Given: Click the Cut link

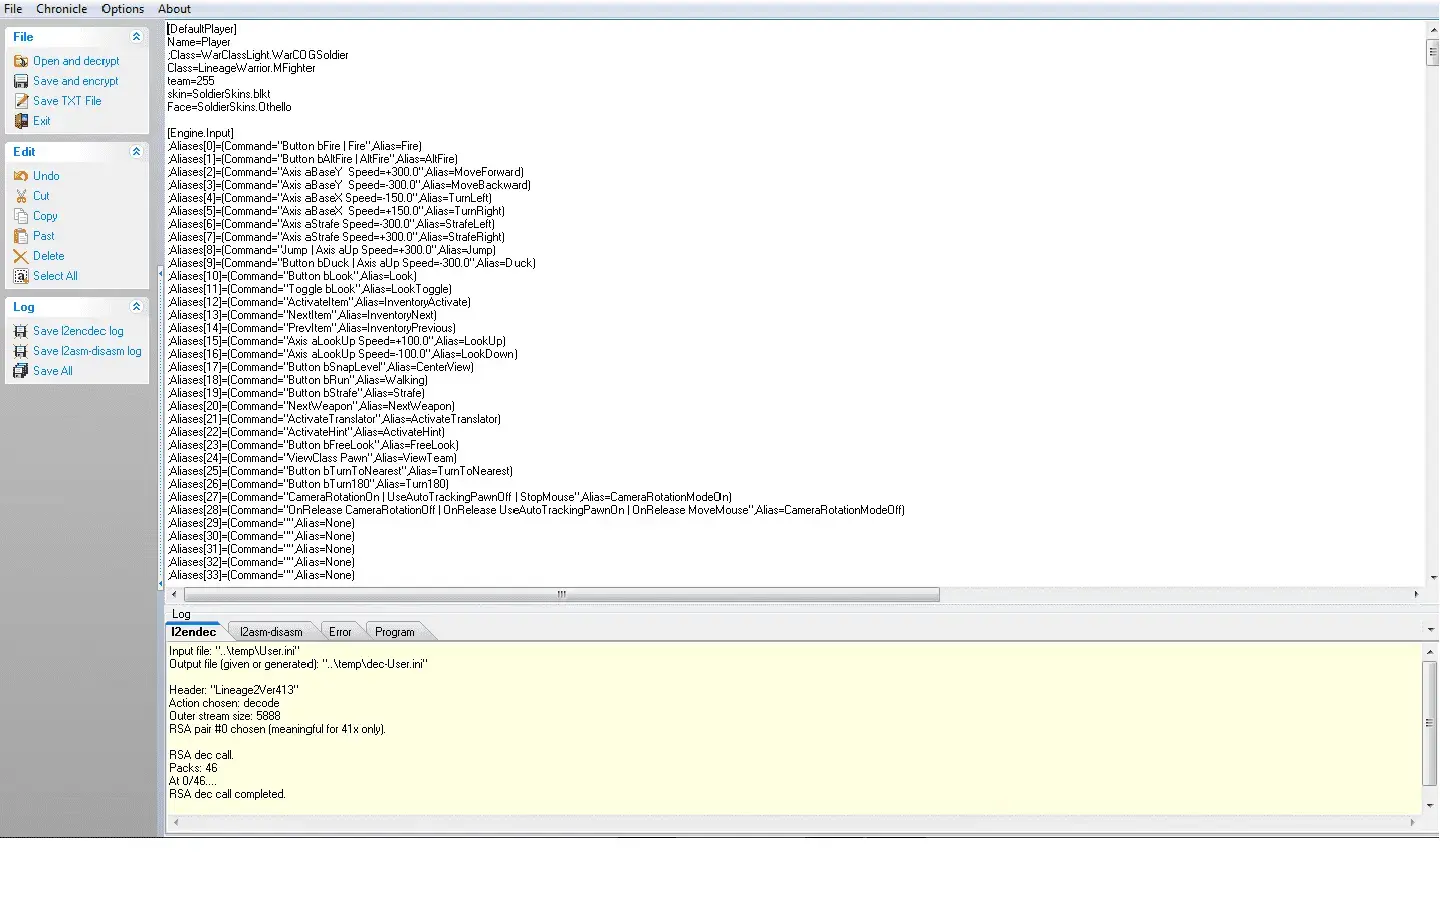Looking at the screenshot, I should click(x=41, y=196).
